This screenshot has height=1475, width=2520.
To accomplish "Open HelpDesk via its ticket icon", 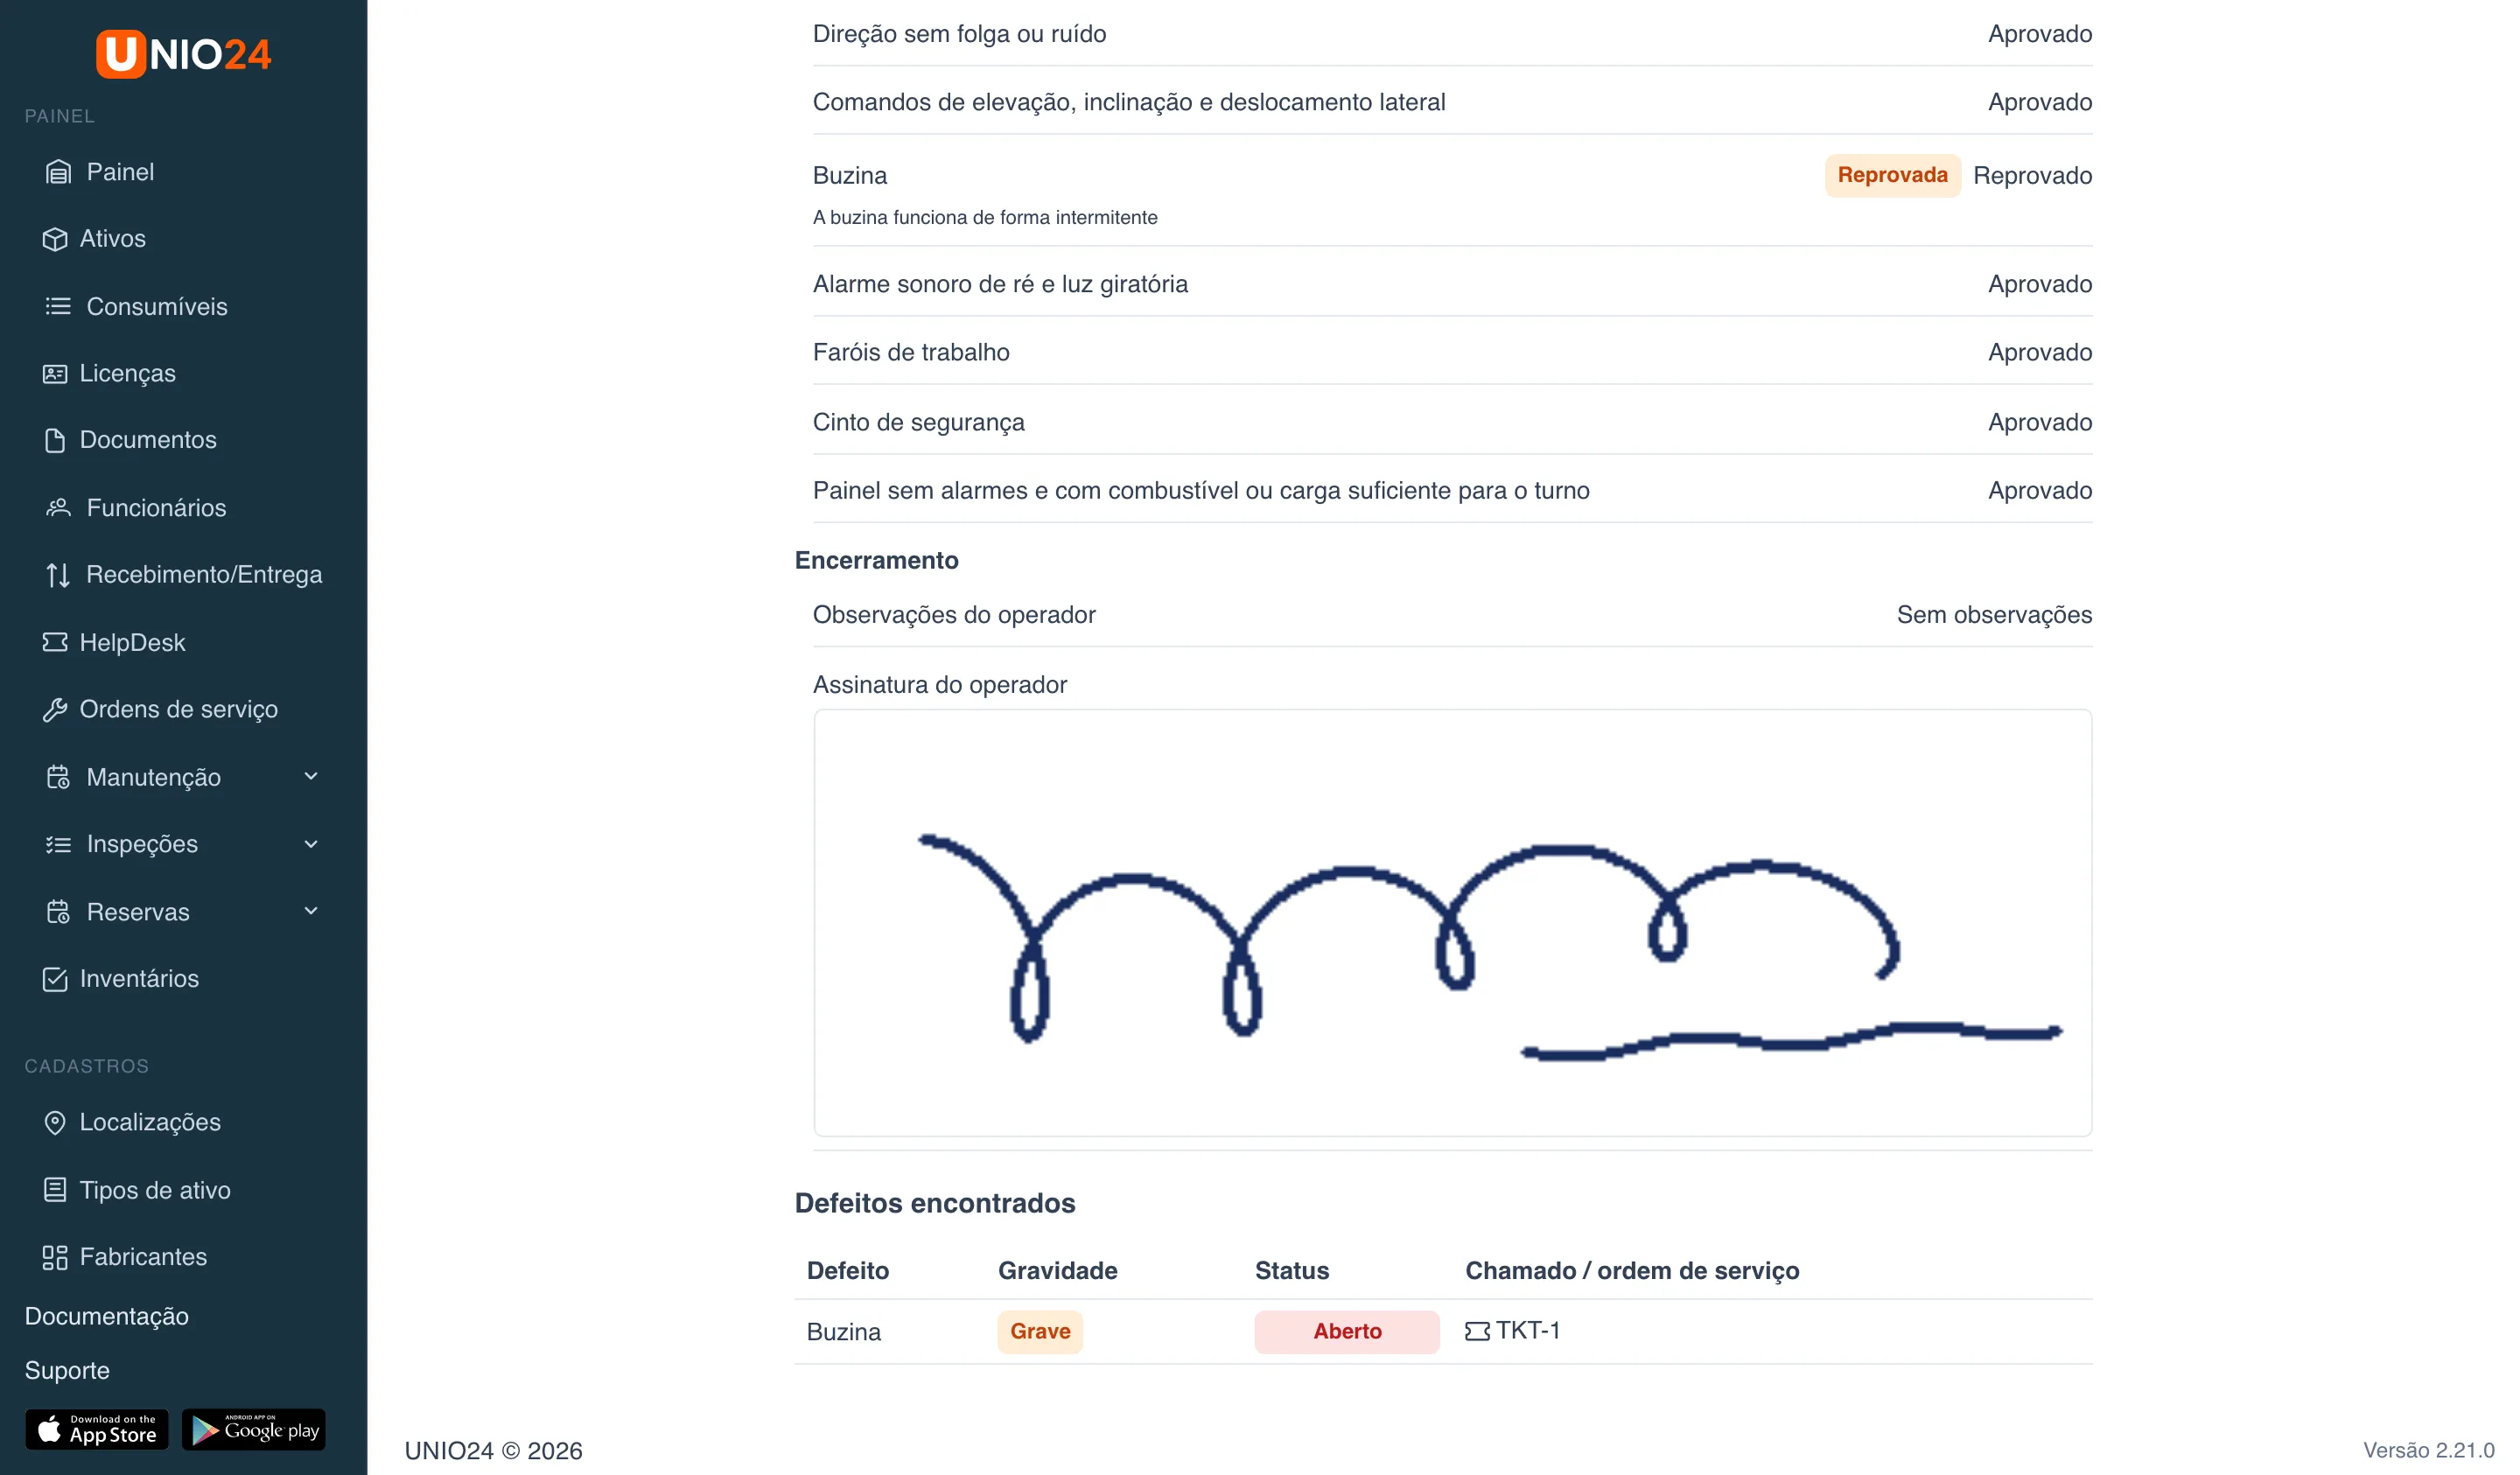I will 55,642.
